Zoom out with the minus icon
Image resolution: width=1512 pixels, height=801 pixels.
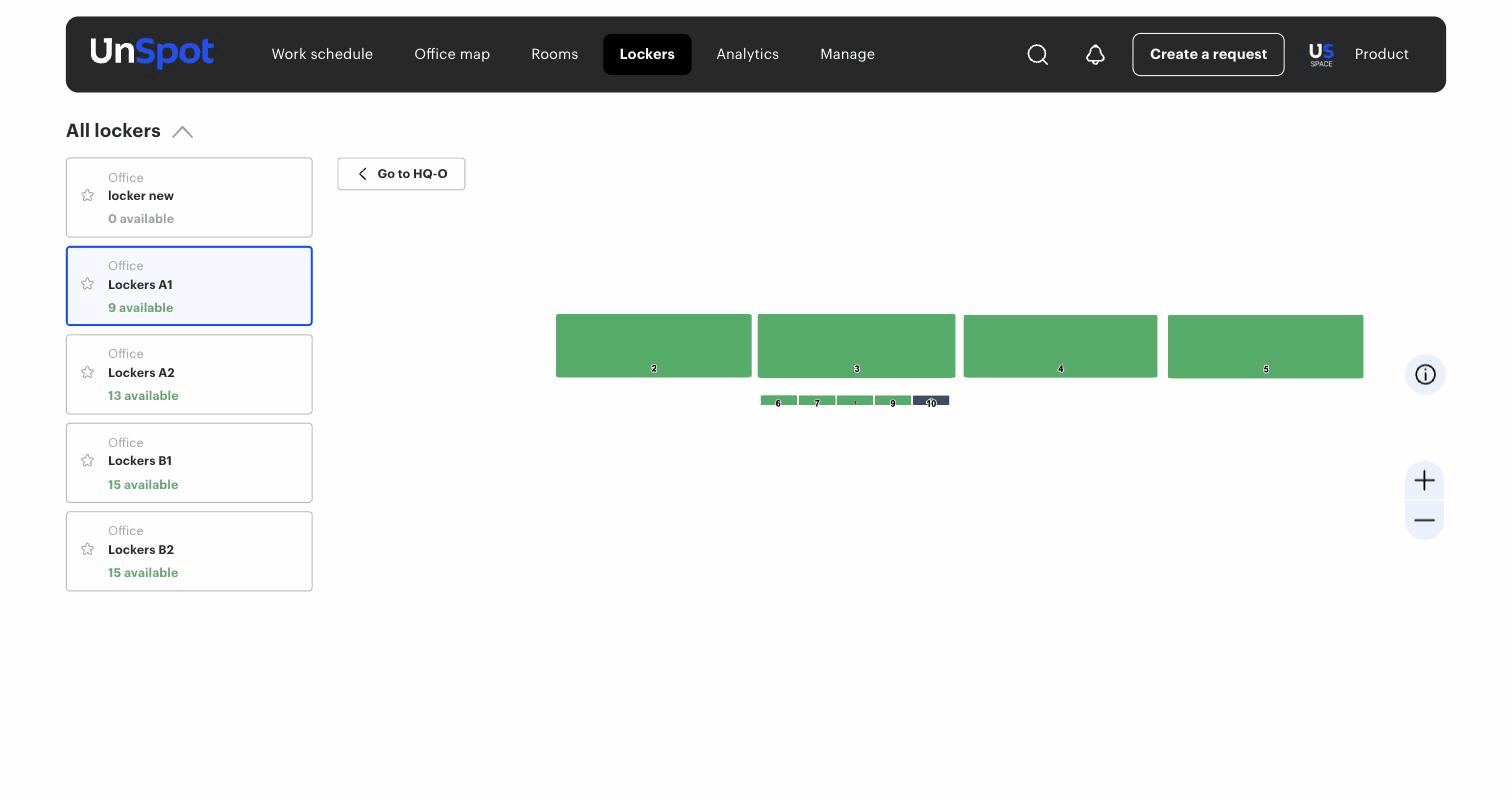(1424, 520)
